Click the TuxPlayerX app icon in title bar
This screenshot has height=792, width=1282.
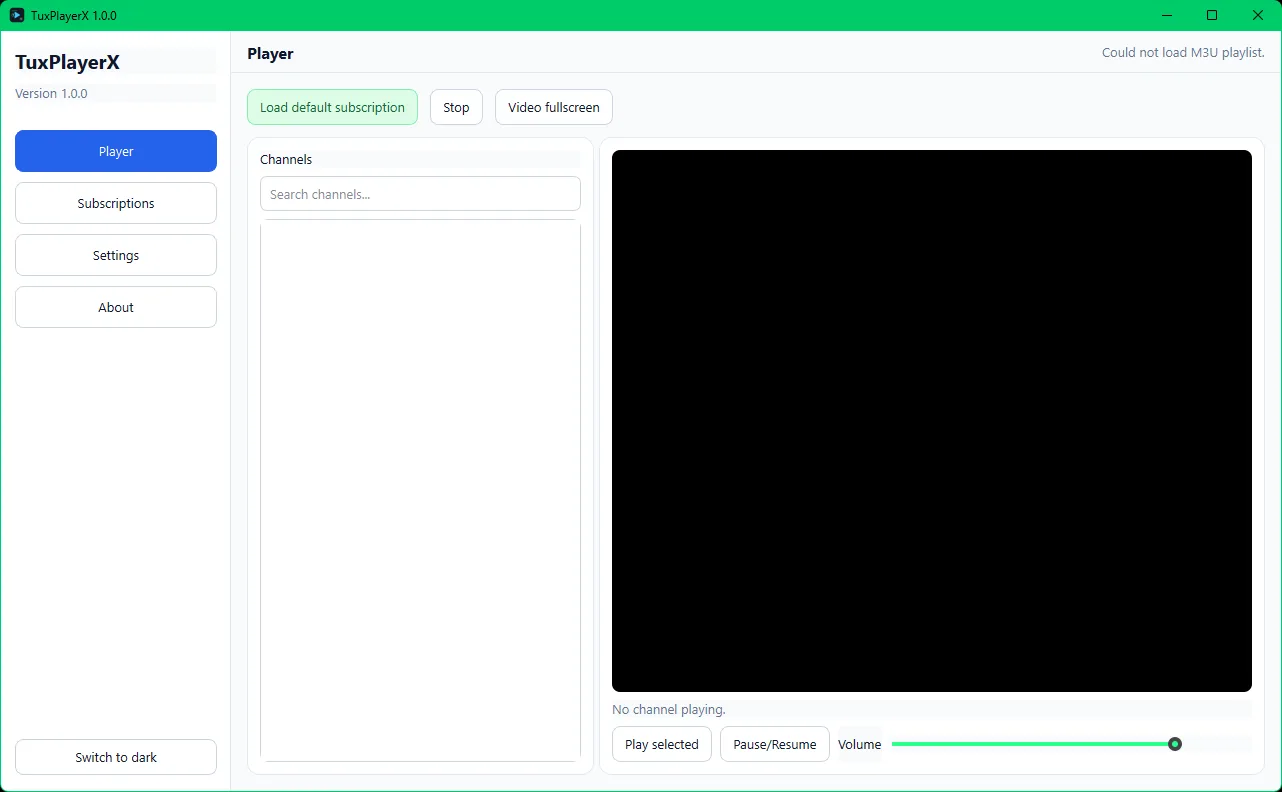point(17,15)
